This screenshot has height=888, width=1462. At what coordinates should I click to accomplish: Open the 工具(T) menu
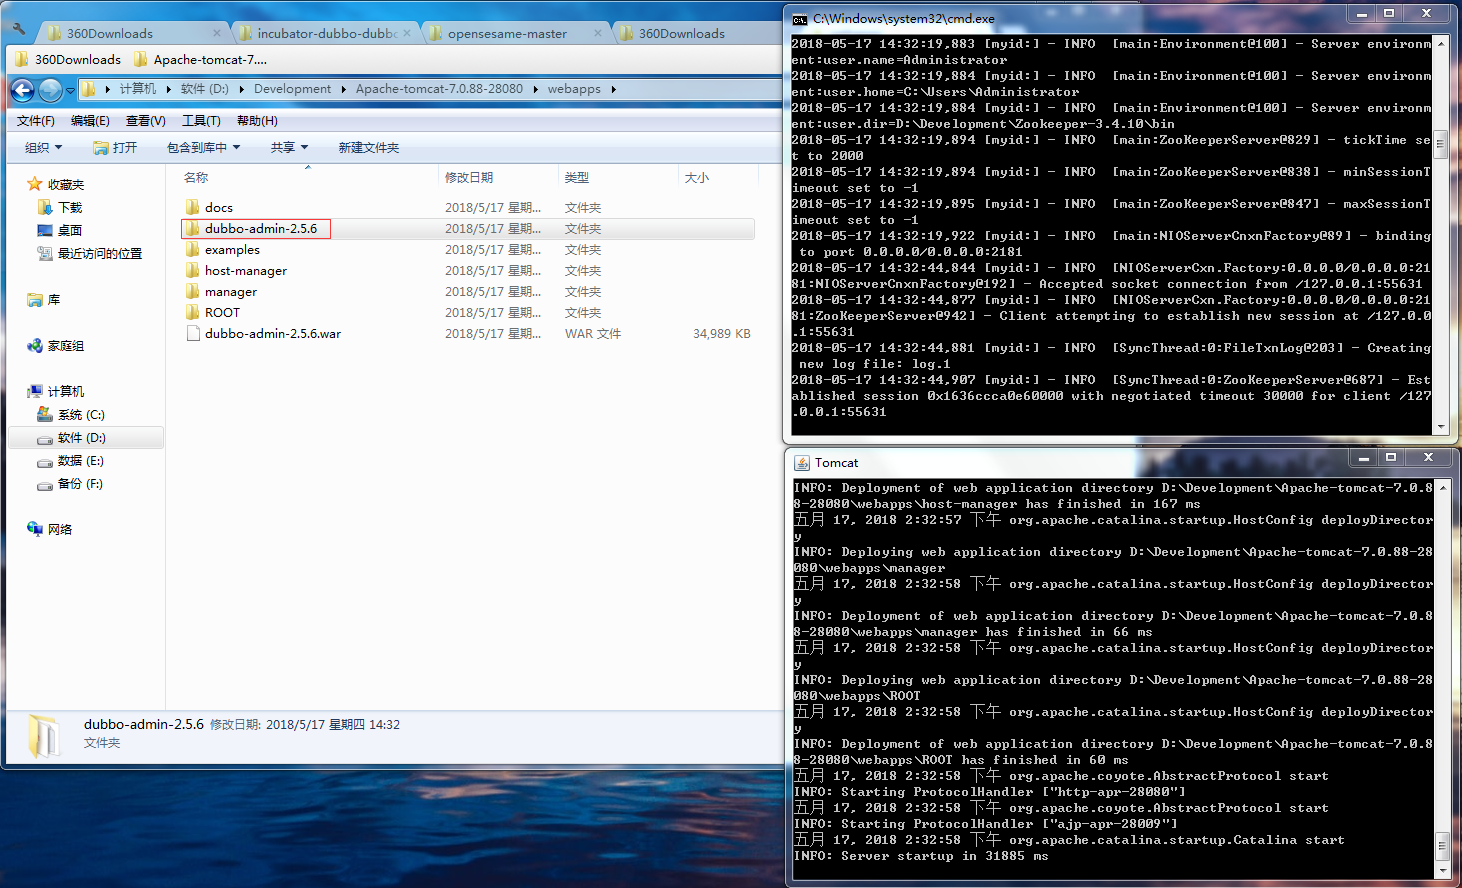pos(201,121)
